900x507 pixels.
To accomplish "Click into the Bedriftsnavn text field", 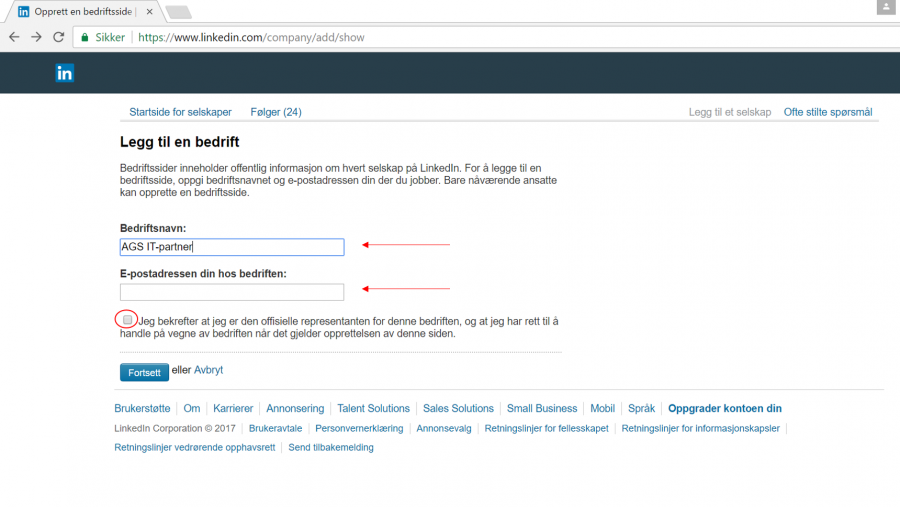I will 232,247.
